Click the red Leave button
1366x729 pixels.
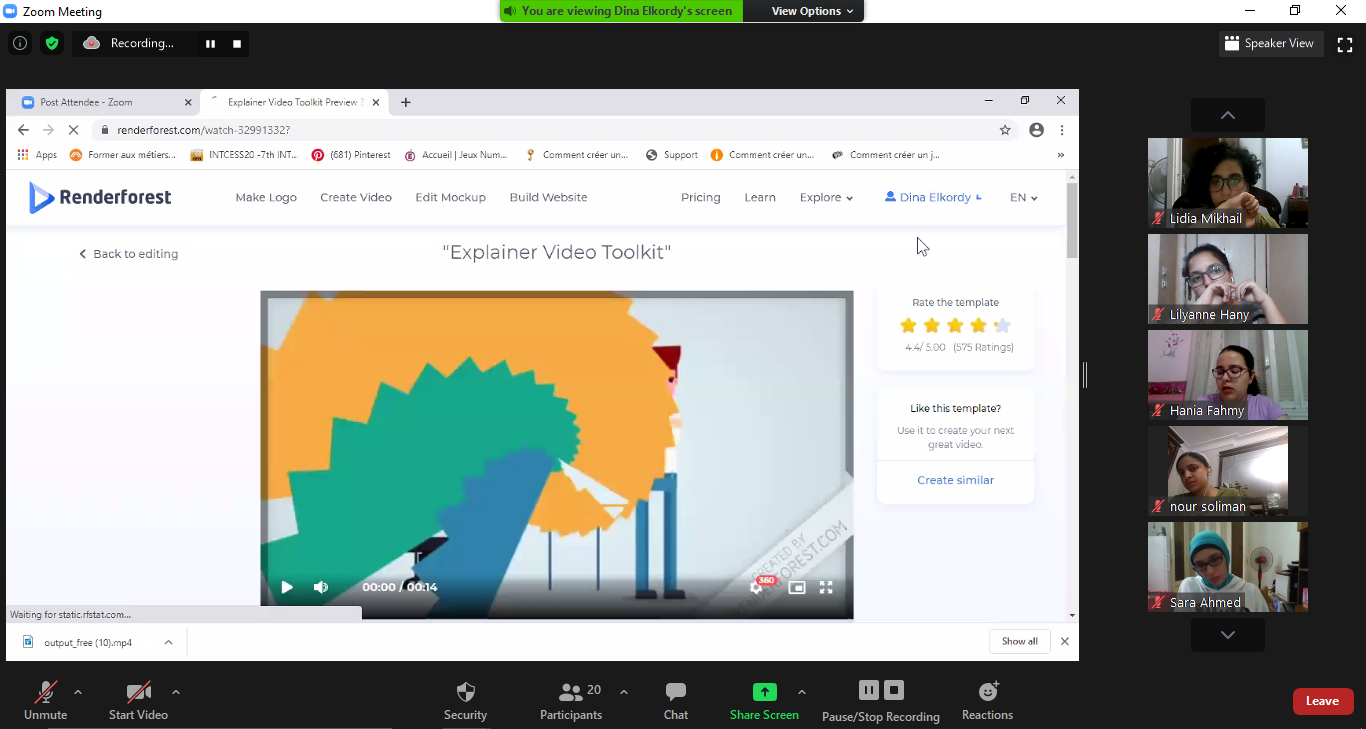click(1322, 701)
